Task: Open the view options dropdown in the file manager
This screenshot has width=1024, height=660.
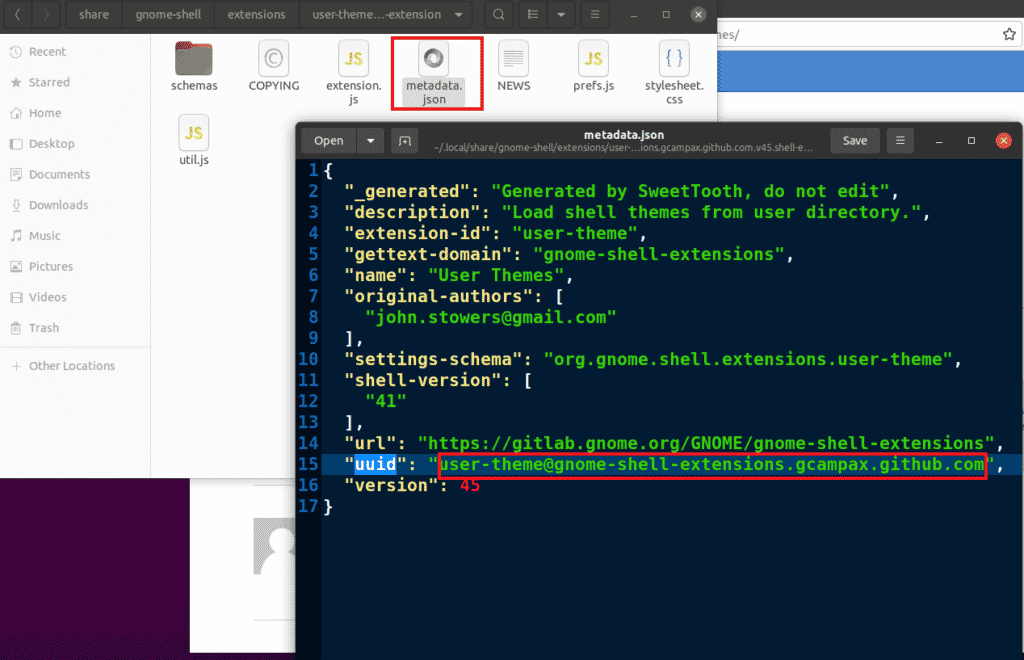Action: (x=561, y=14)
